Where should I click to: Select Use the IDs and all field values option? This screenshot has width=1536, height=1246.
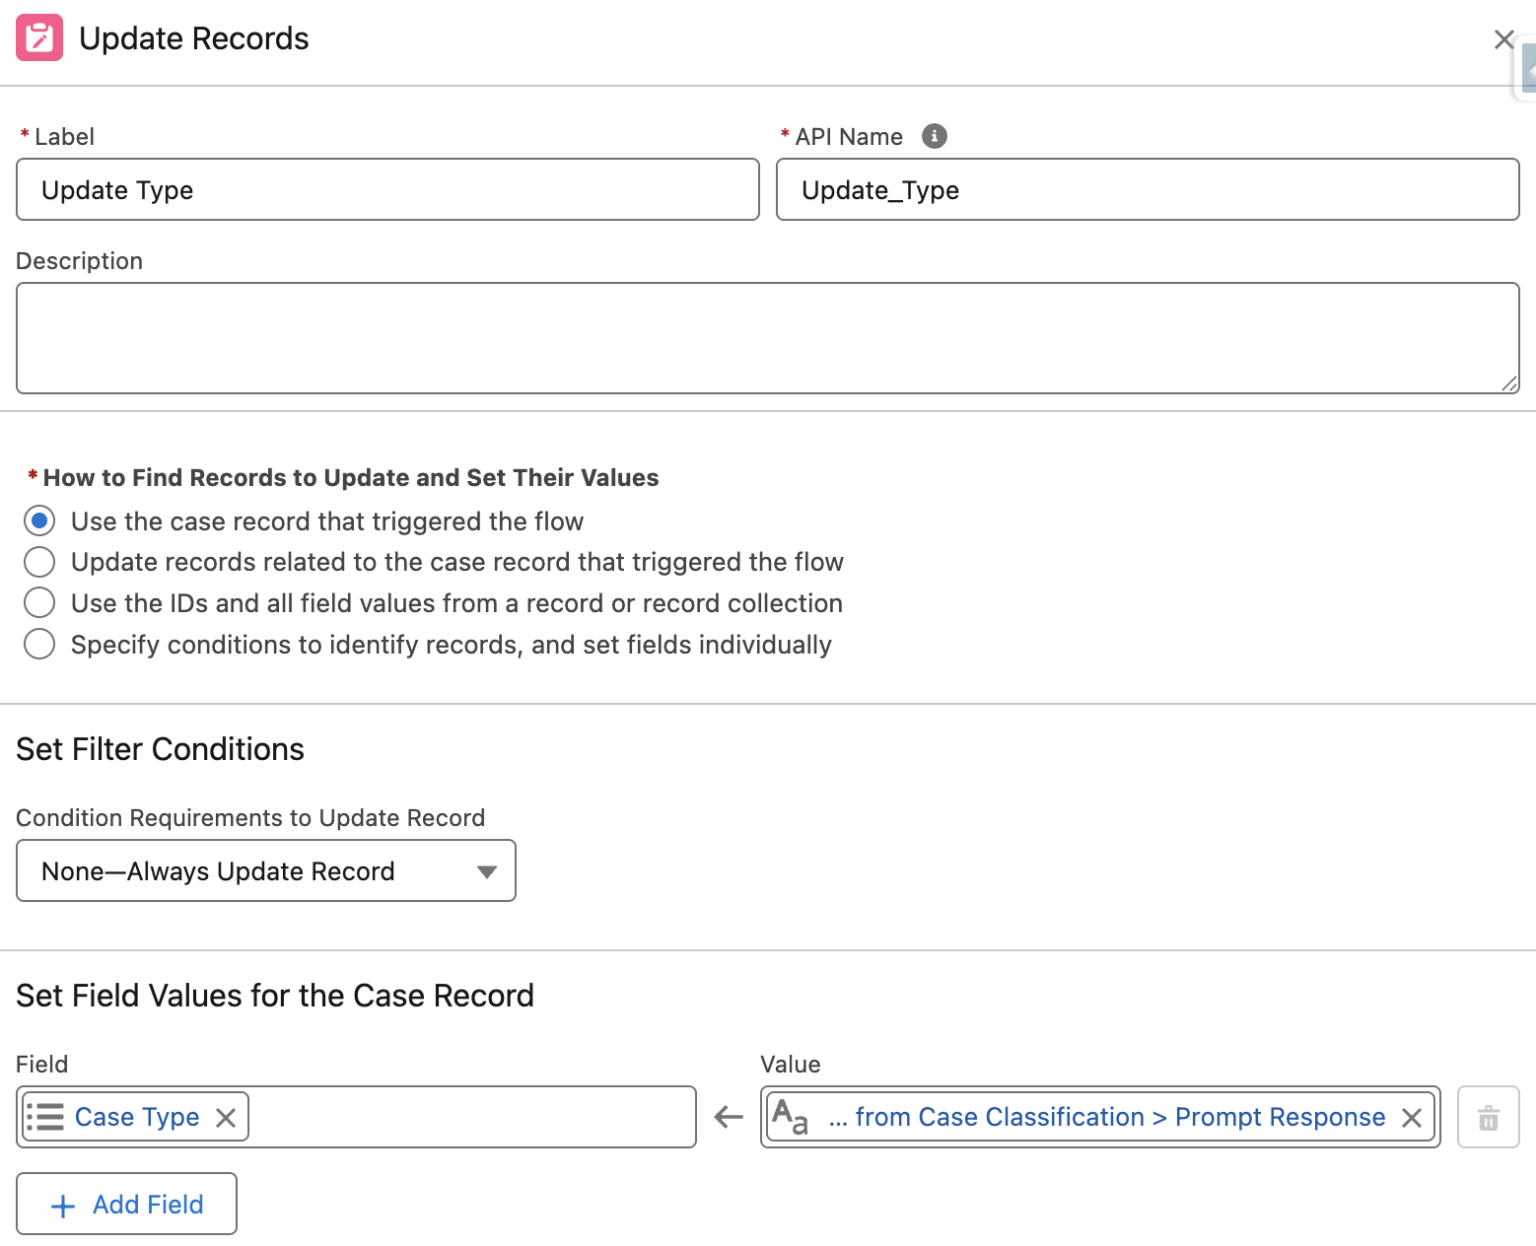(39, 603)
